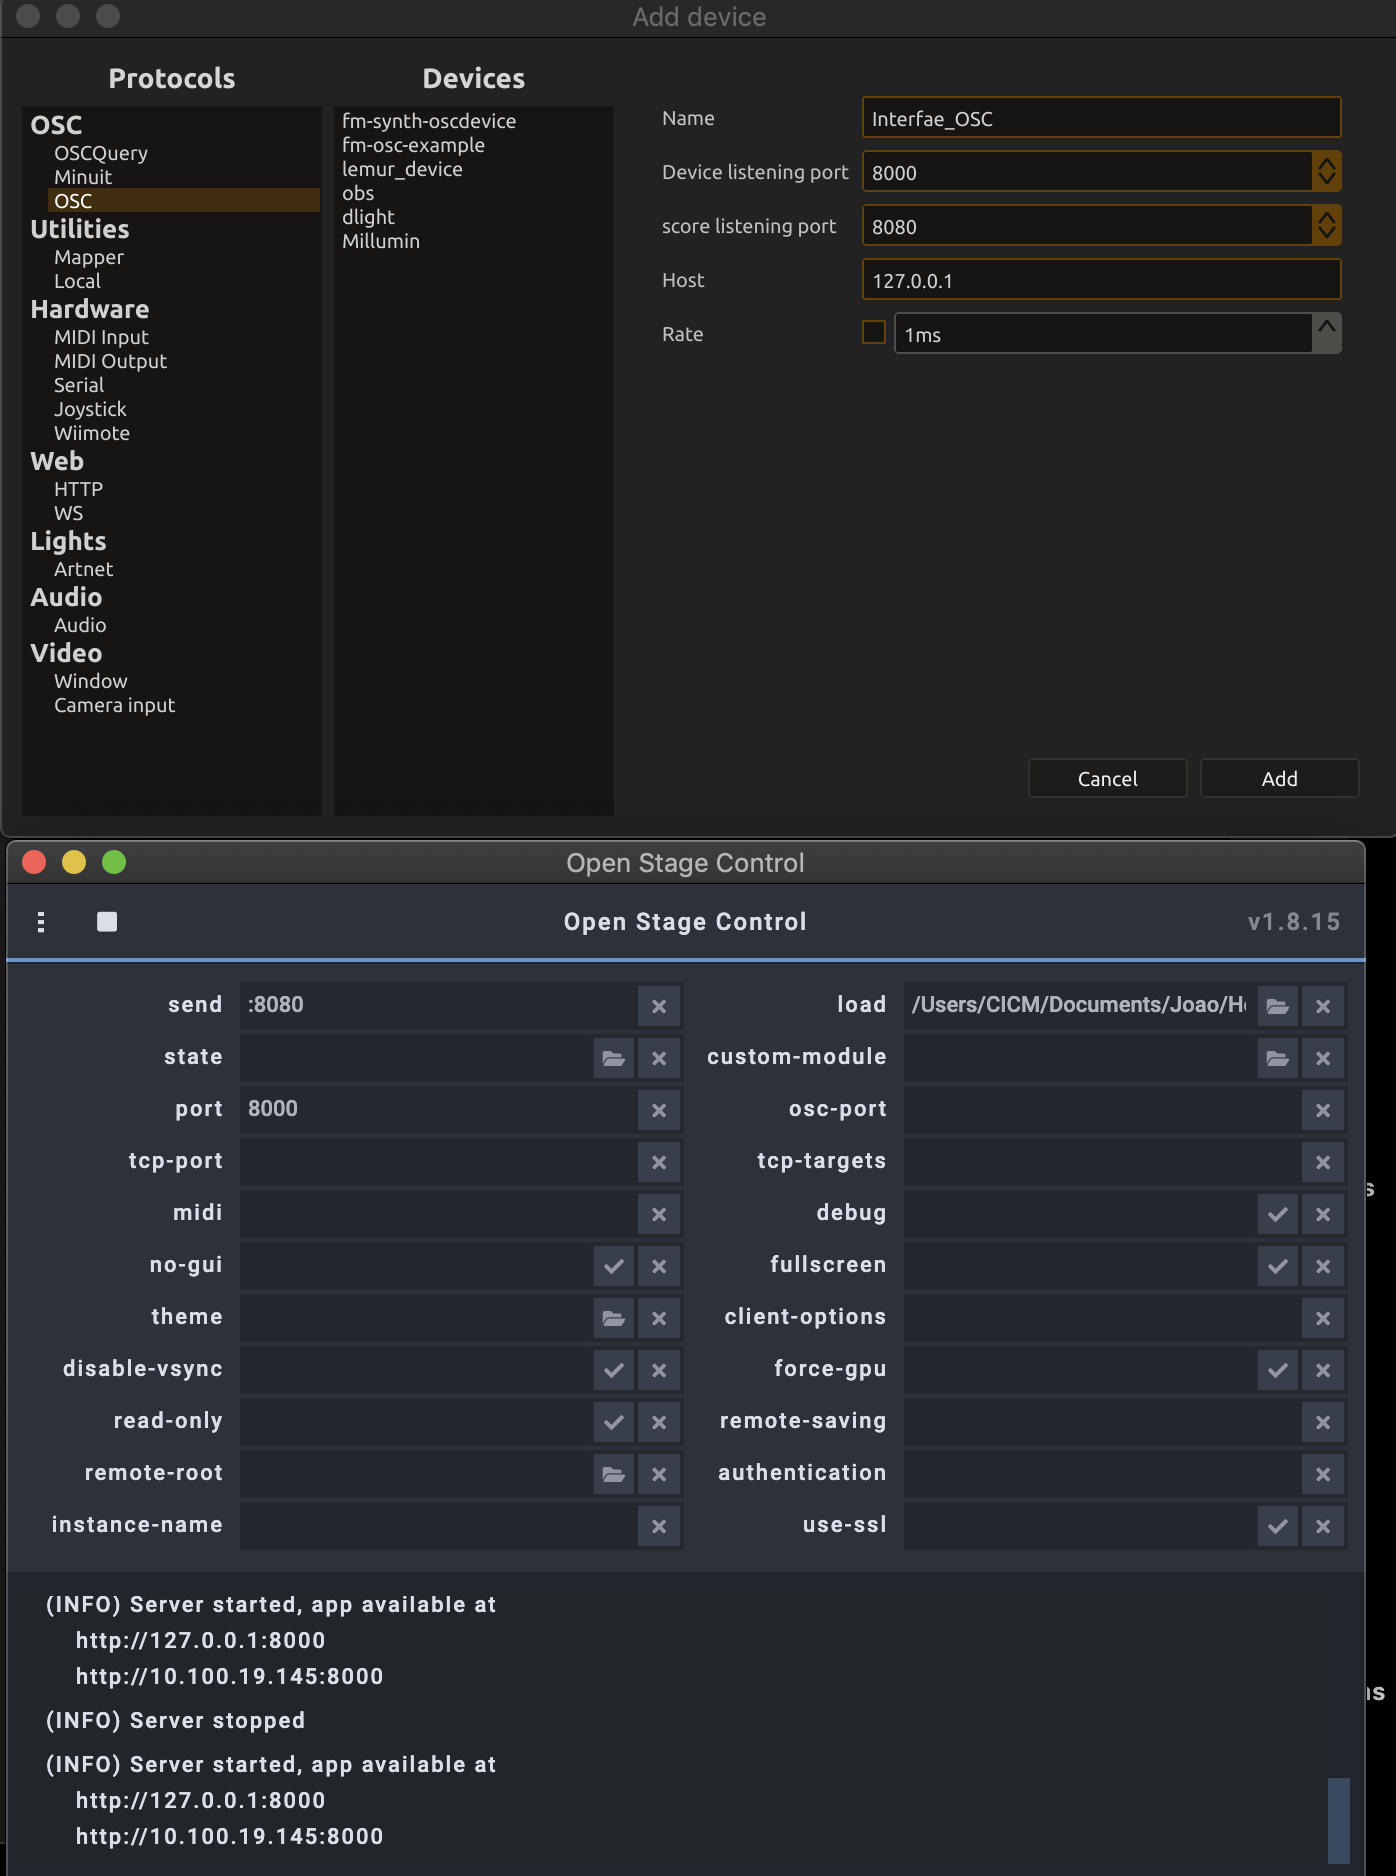Enable the fullscreen checkmark
Image resolution: width=1396 pixels, height=1876 pixels.
[1278, 1266]
